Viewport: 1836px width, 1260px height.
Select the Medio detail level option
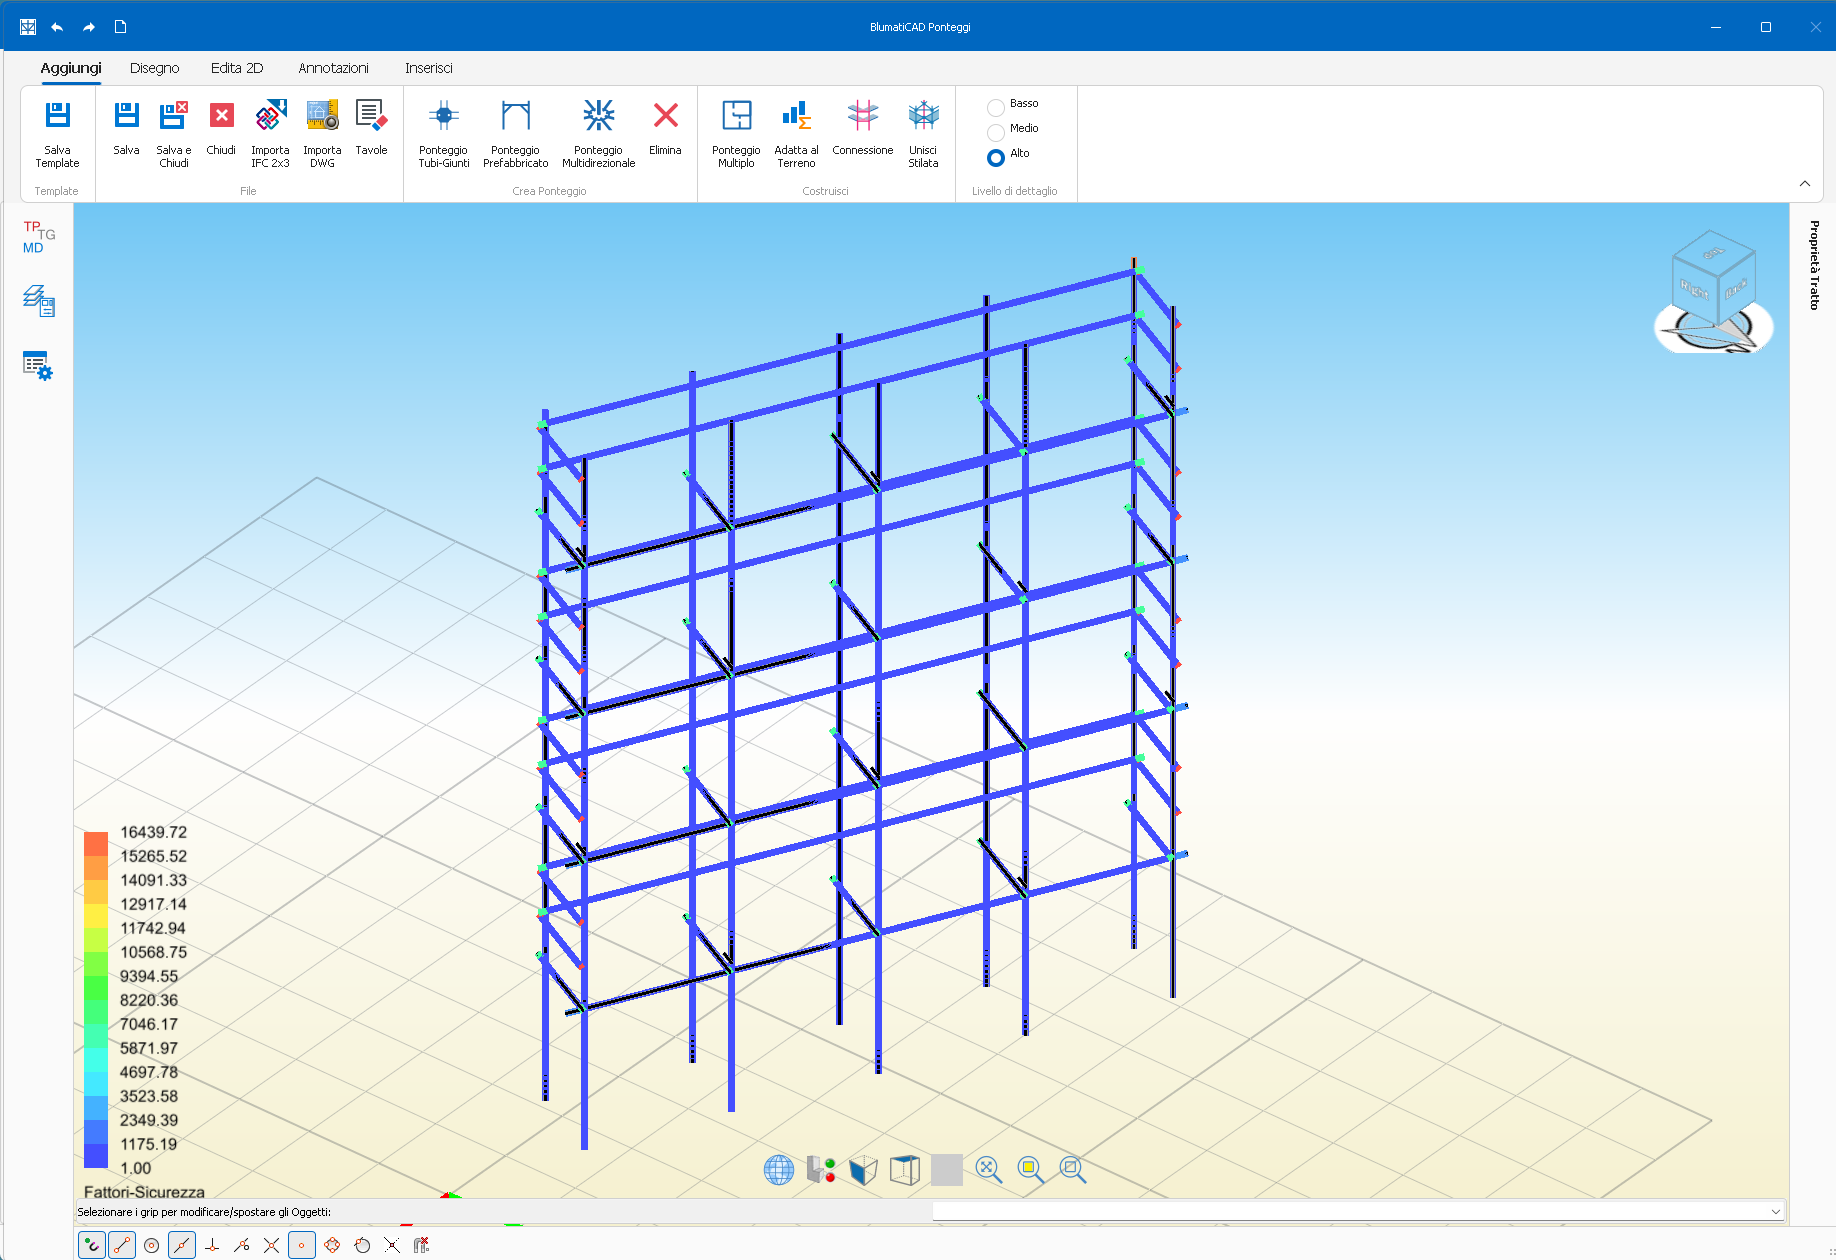pos(996,130)
